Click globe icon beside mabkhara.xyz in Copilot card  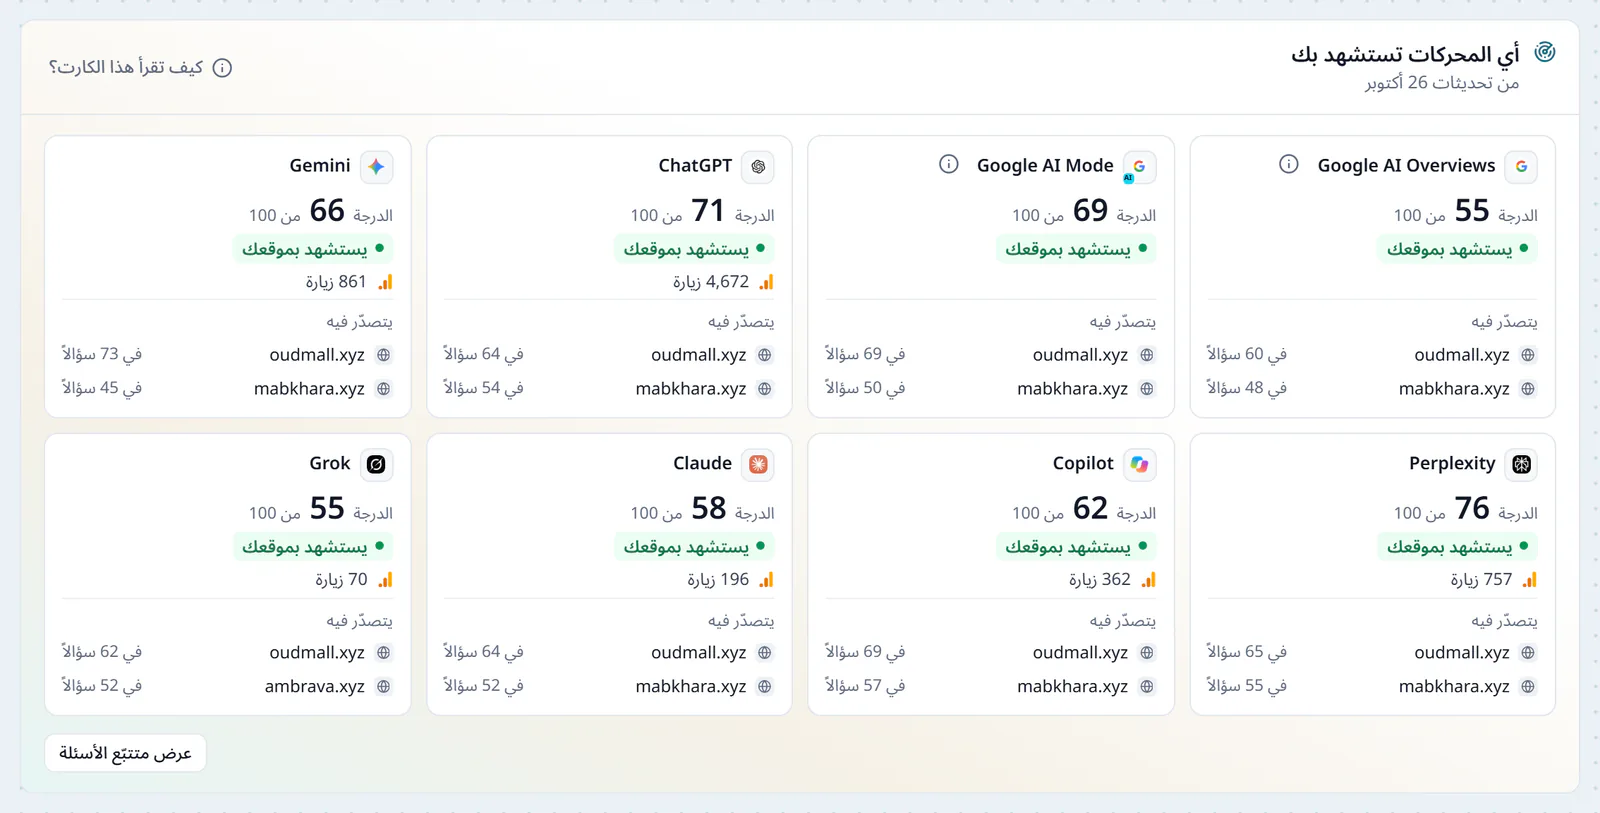[x=1147, y=687]
